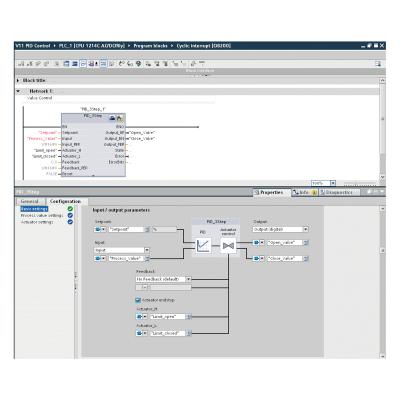Screen dimensions: 400x400
Task: Select Process value settings in tree
Action: (42, 215)
